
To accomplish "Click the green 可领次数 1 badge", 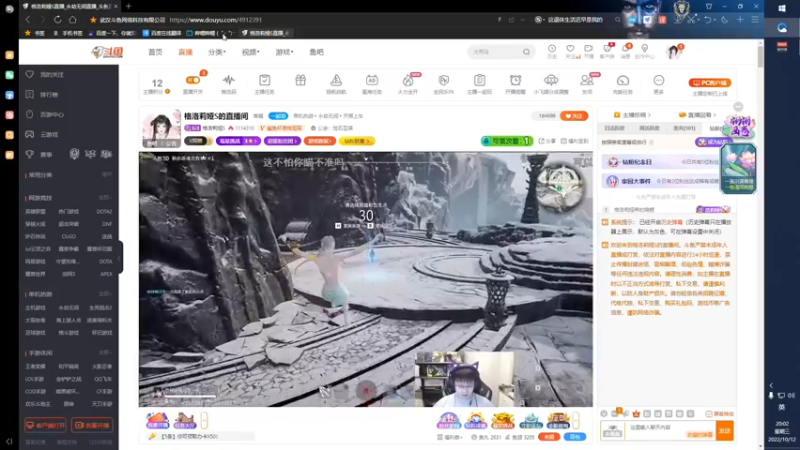I will click(507, 141).
